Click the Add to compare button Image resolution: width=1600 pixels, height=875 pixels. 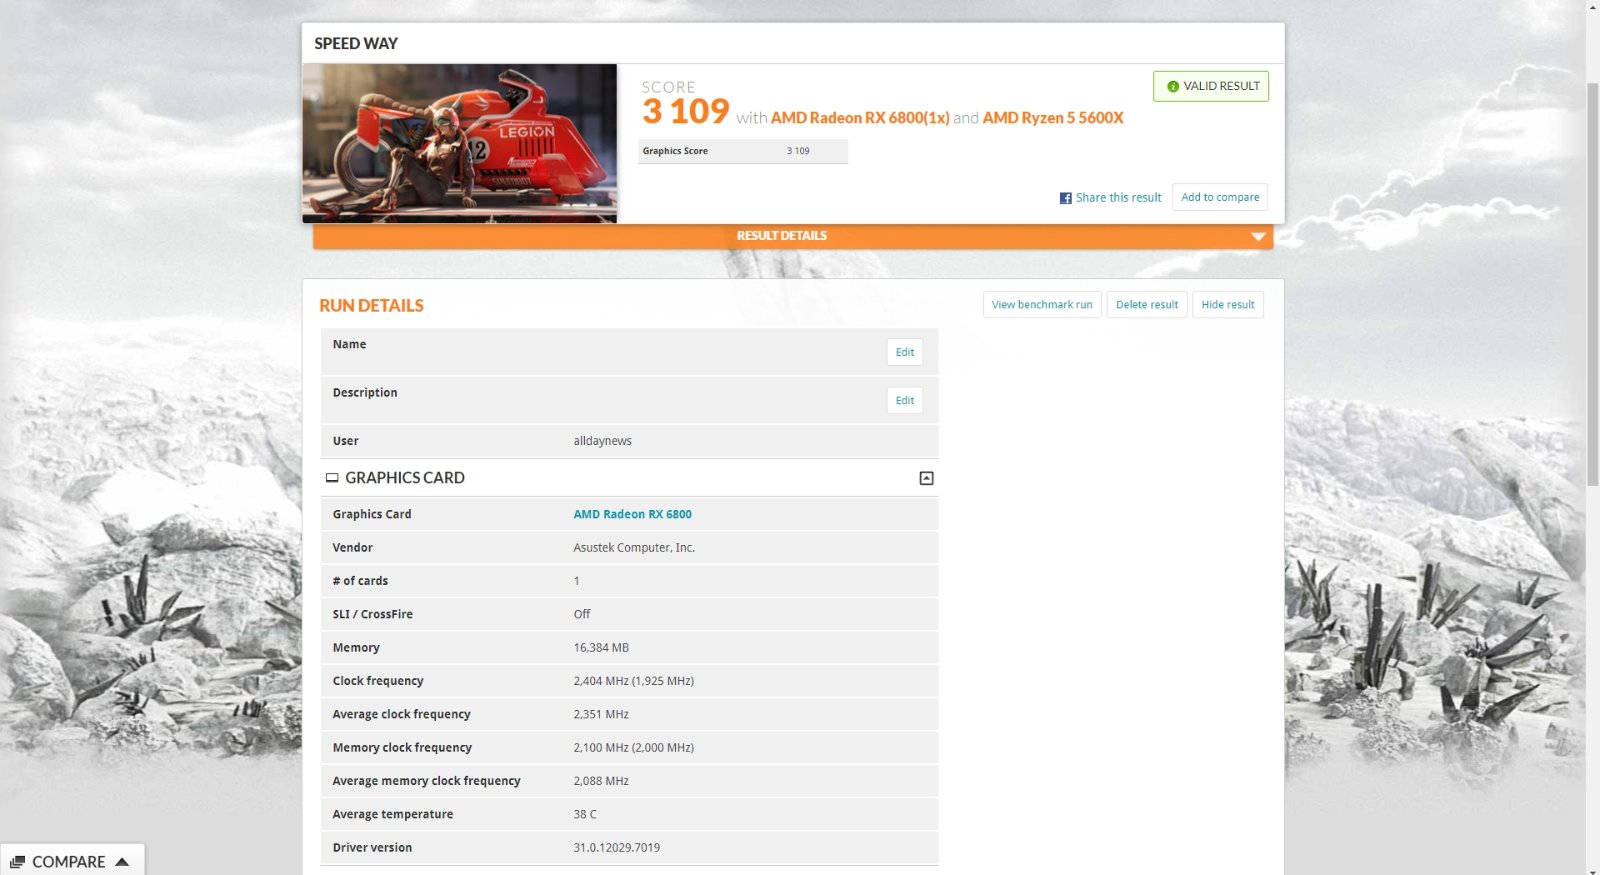tap(1220, 197)
